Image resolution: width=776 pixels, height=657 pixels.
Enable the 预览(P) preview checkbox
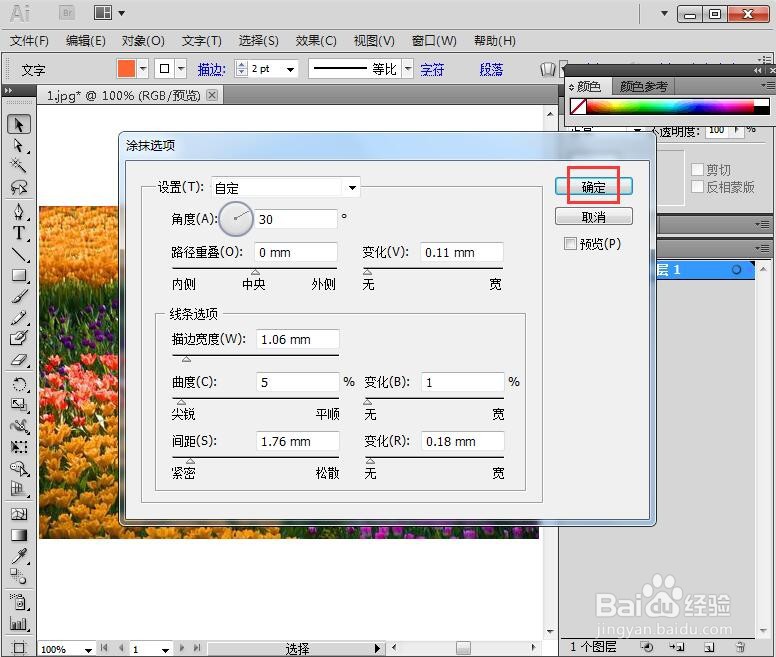[570, 243]
